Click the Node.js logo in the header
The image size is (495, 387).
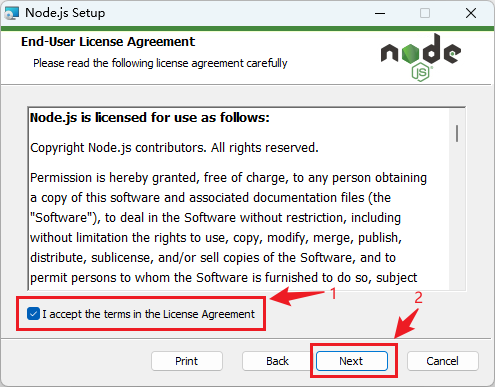click(x=421, y=57)
